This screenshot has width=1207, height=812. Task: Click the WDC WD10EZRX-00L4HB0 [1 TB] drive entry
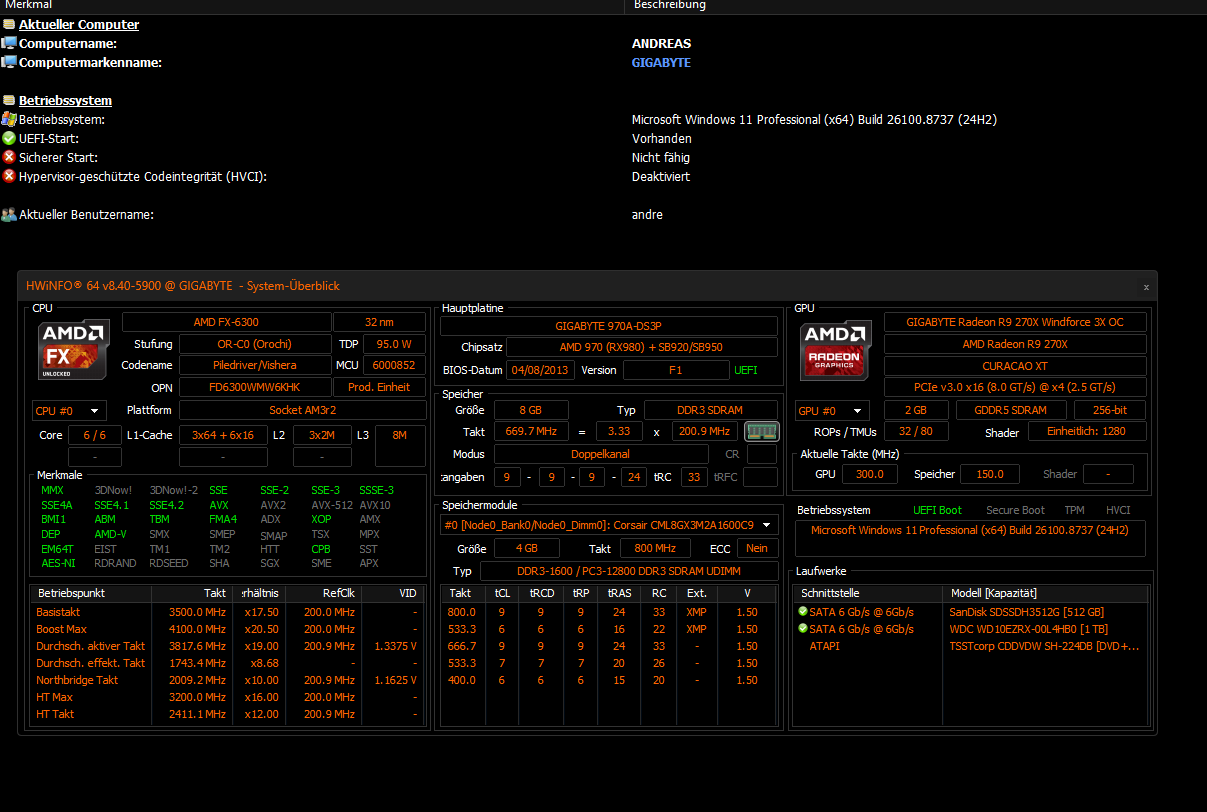(x=1029, y=629)
